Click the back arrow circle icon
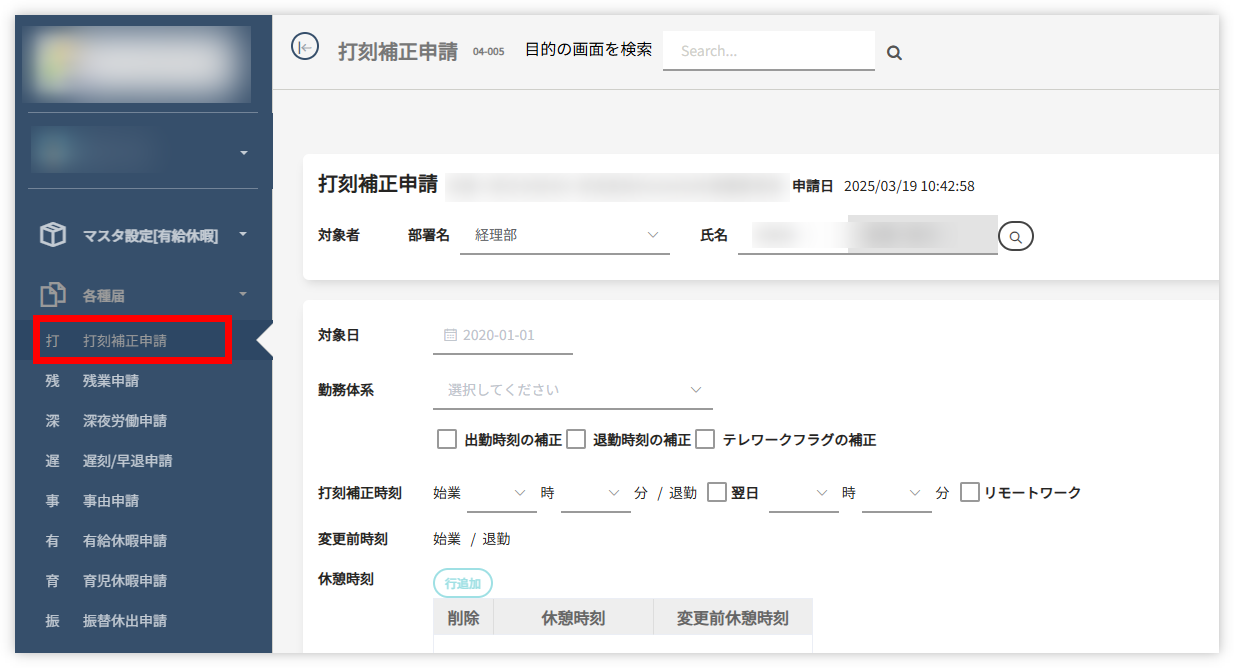The width and height of the screenshot is (1234, 668). (305, 46)
